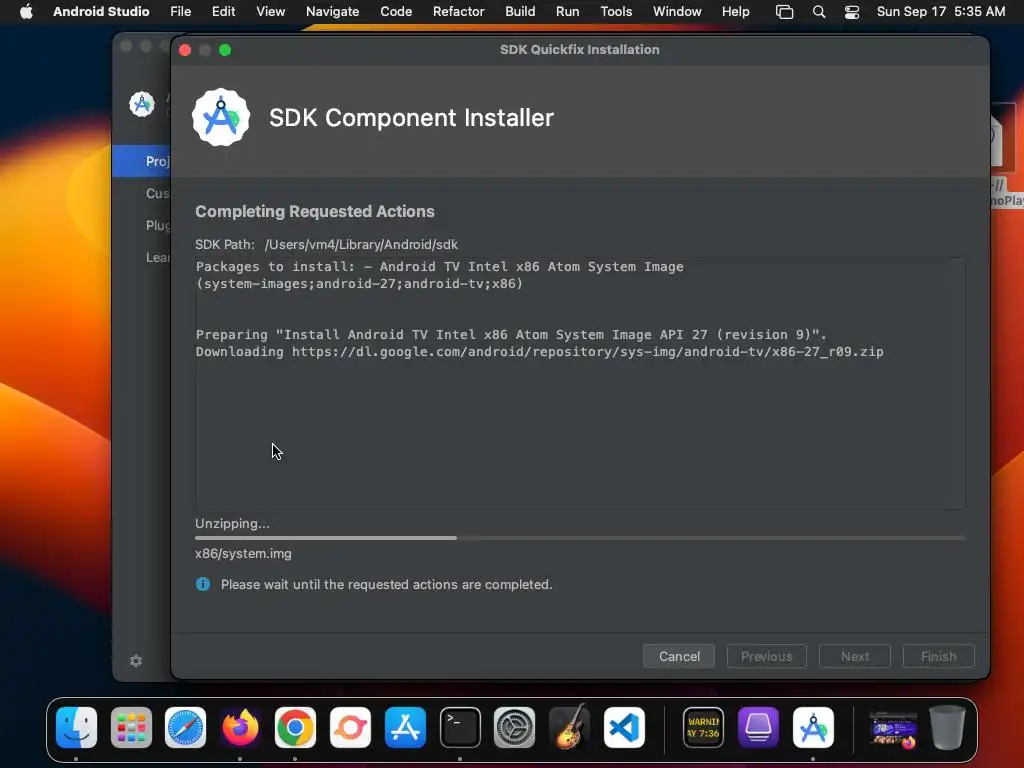Select Projects tab in the welcome window sidebar

pos(142,161)
